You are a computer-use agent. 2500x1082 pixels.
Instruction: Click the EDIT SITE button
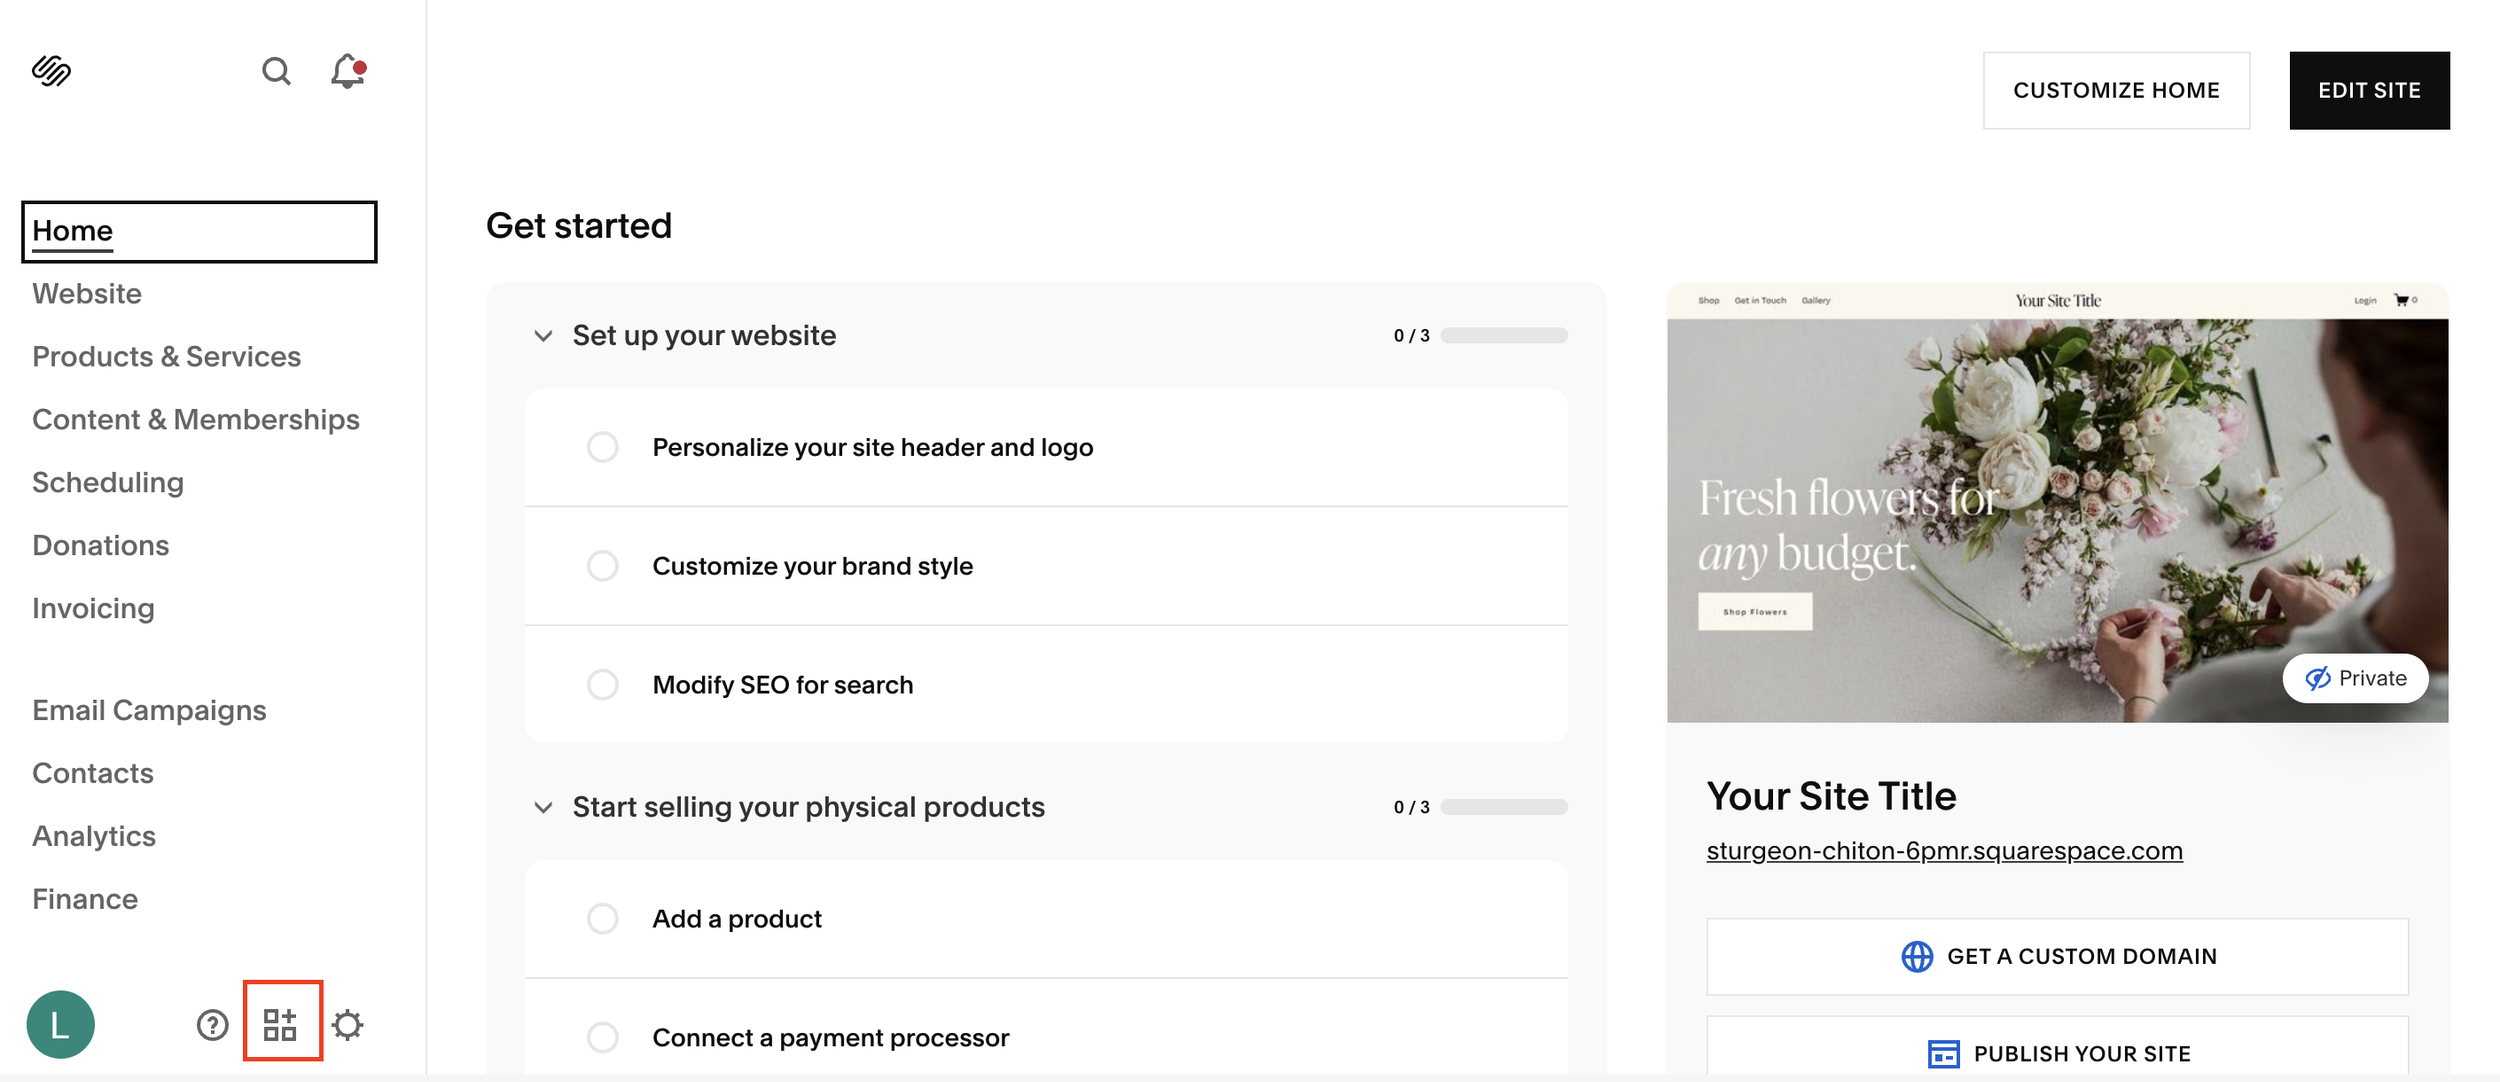(2369, 90)
